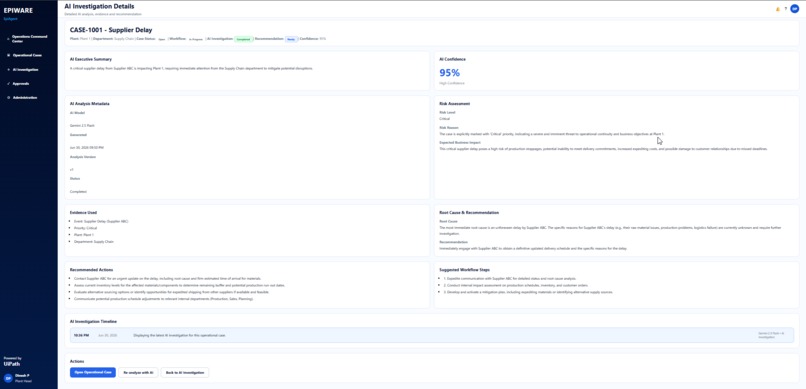The width and height of the screenshot is (806, 389).
Task: Click the Operations Command Center sidebar icon
Action: pyautogui.click(x=8, y=39)
